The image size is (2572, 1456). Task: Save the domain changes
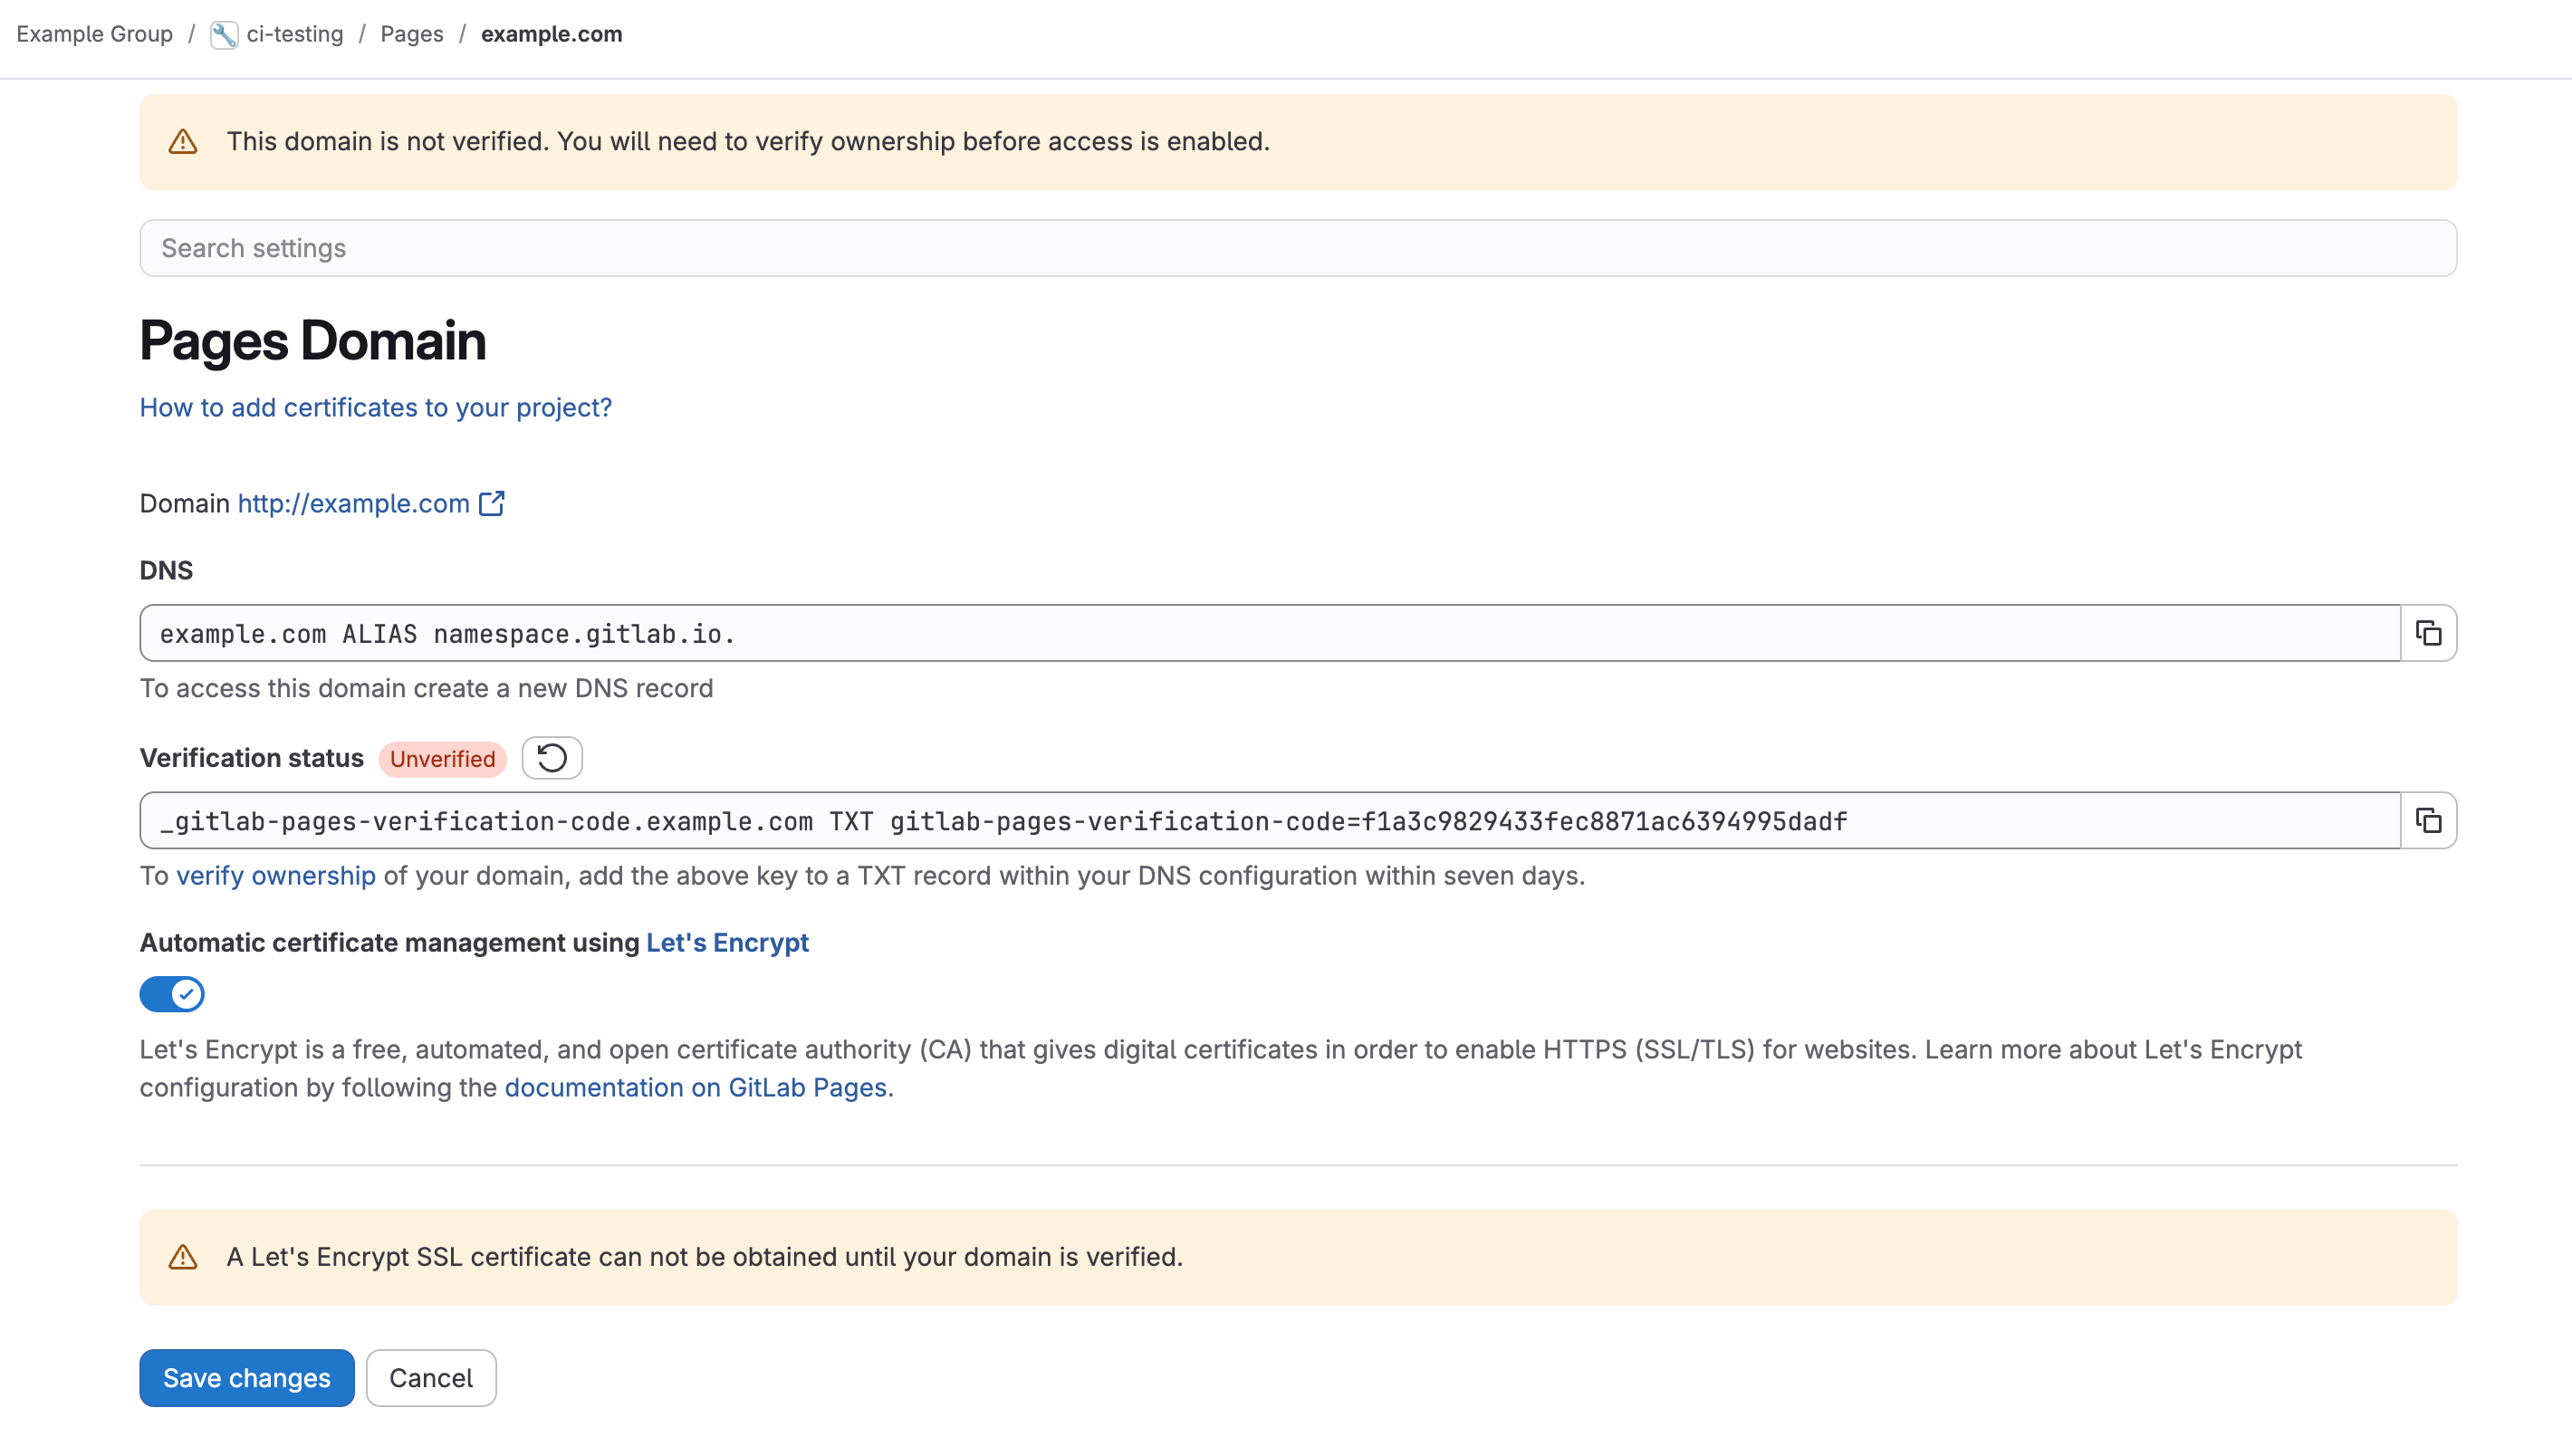(246, 1378)
